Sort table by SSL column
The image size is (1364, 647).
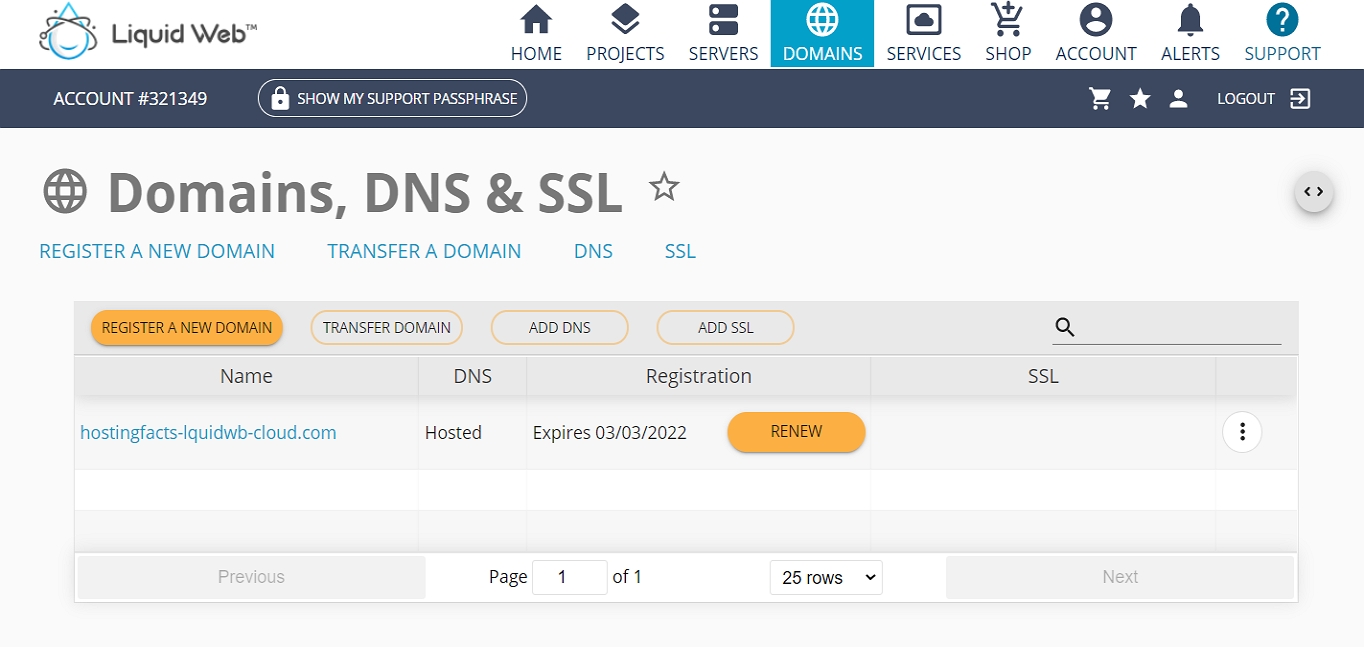tap(1043, 376)
